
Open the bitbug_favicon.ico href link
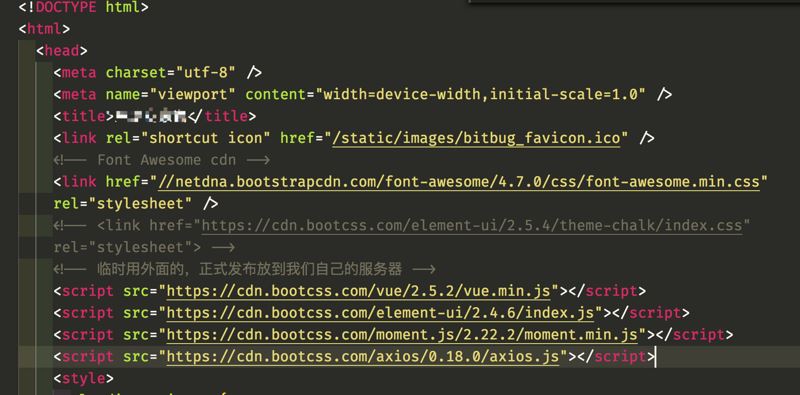coord(476,138)
